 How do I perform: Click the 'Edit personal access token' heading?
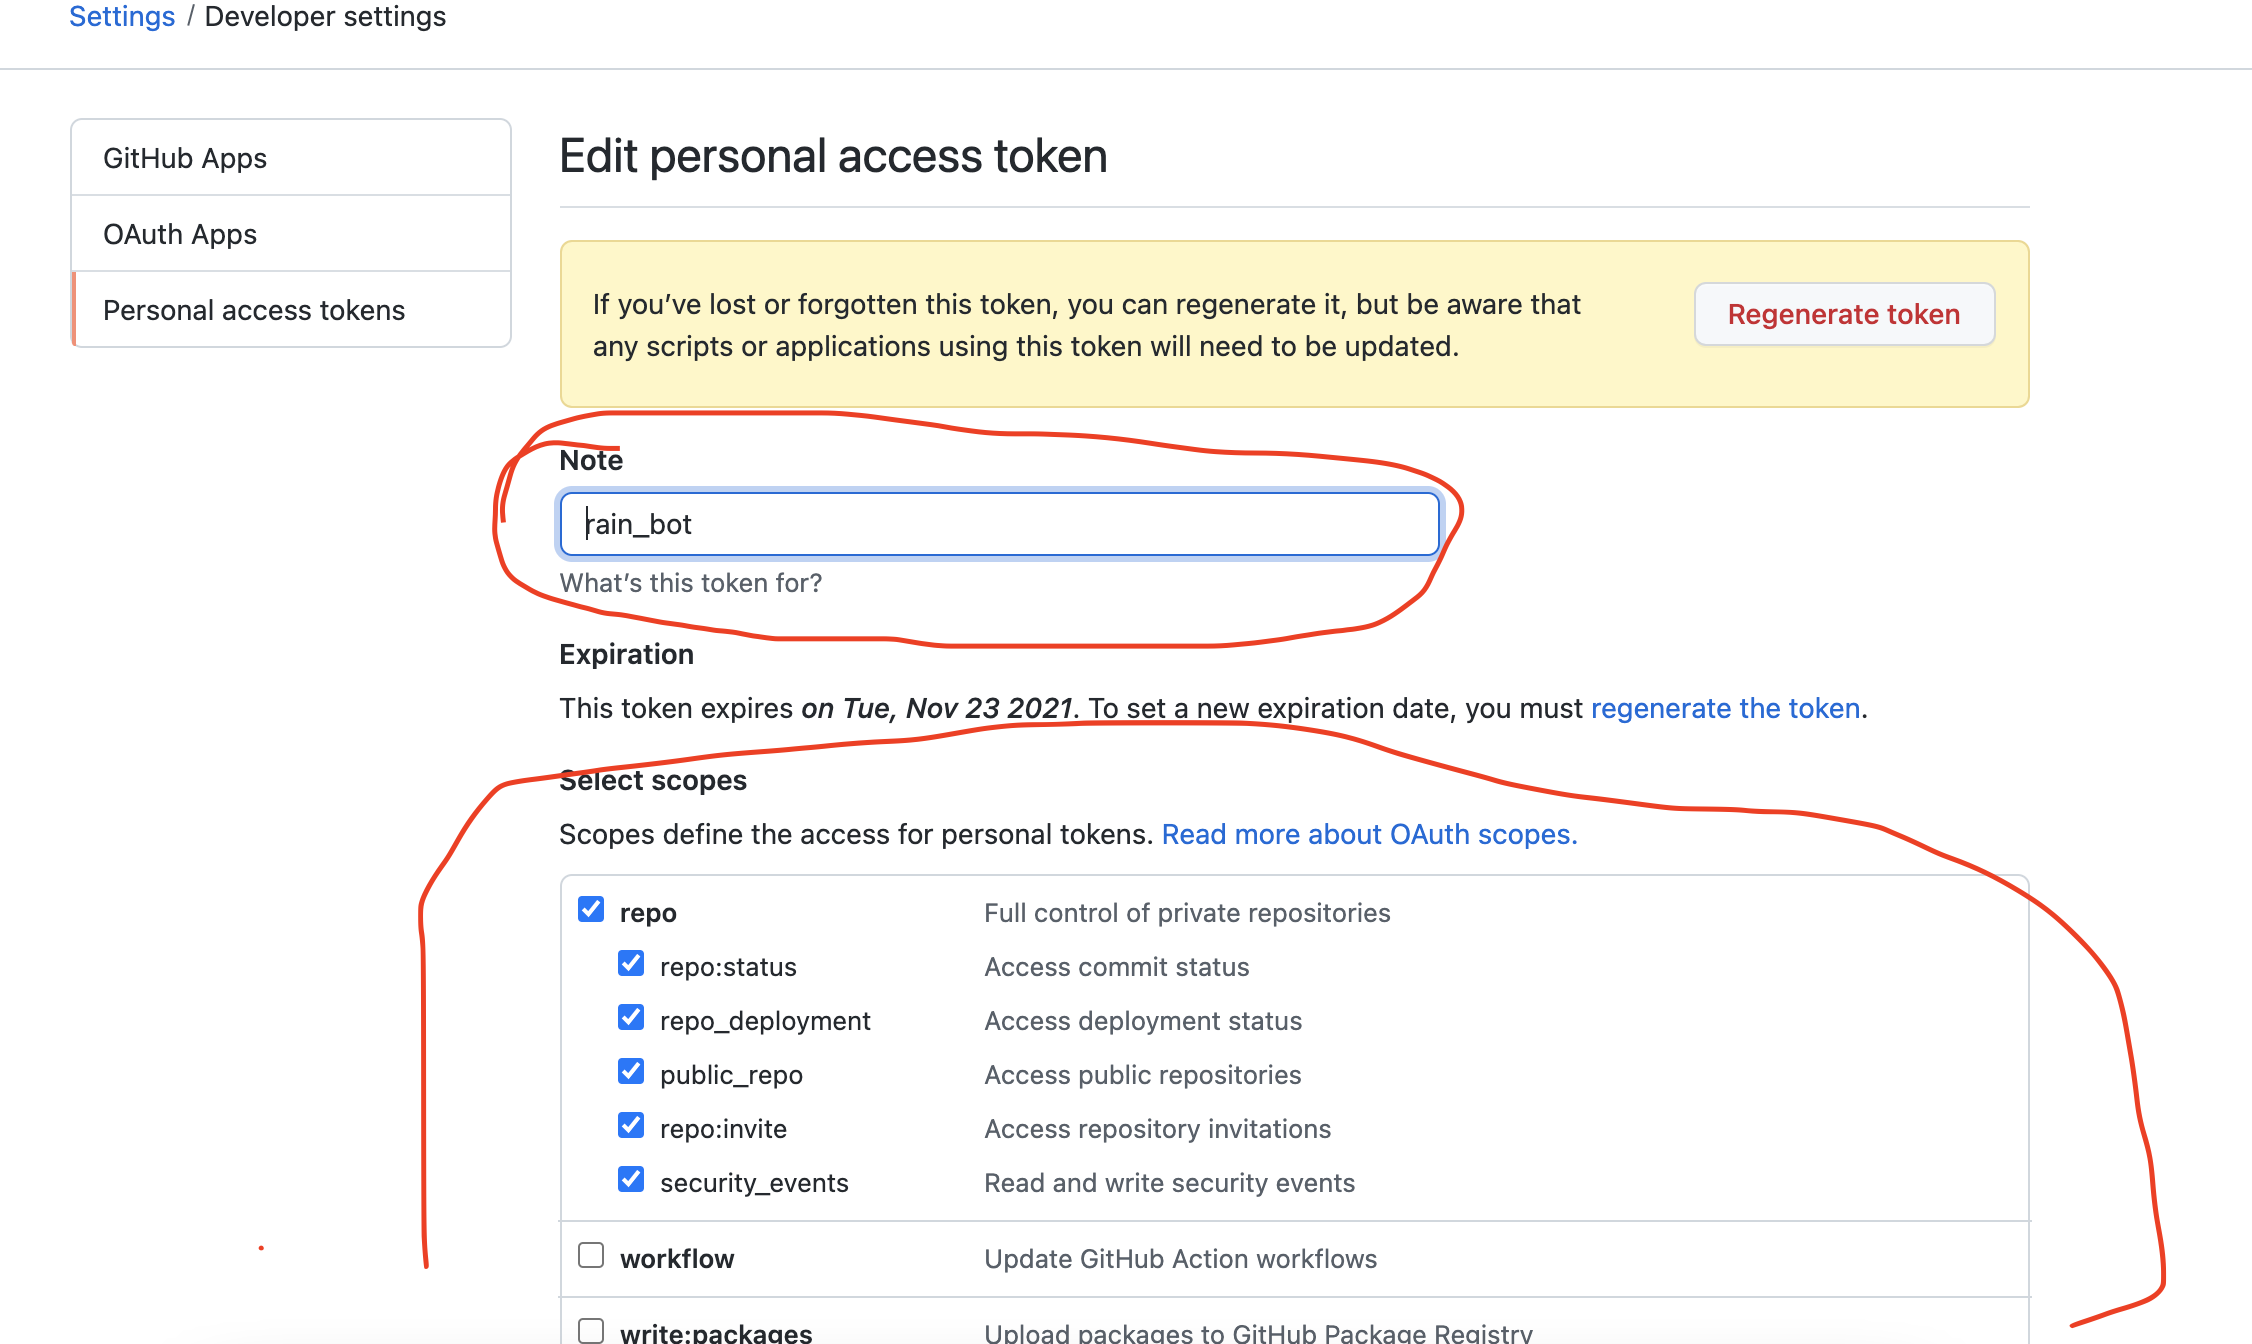point(833,156)
